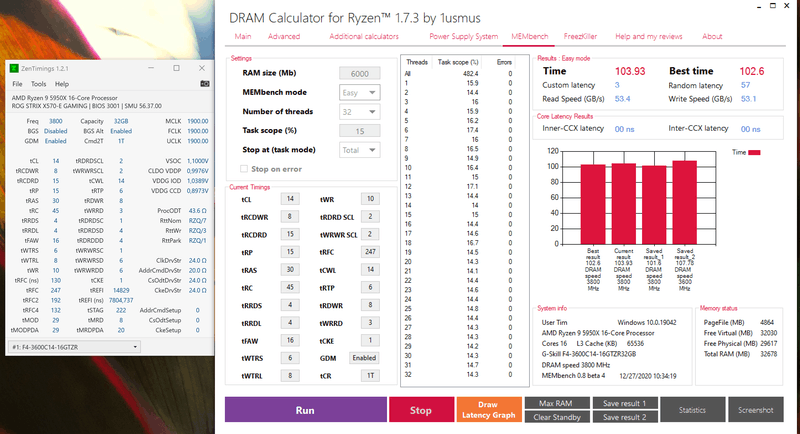
Task: Click the thread 32 row in results table
Action: click(x=458, y=374)
